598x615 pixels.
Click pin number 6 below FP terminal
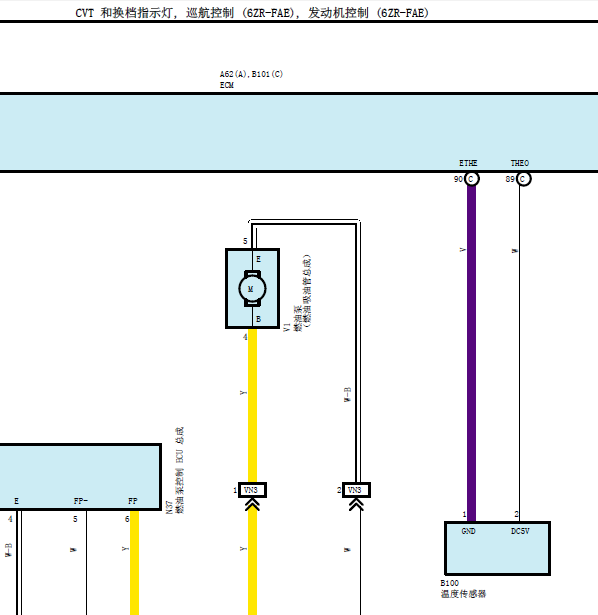point(127,519)
